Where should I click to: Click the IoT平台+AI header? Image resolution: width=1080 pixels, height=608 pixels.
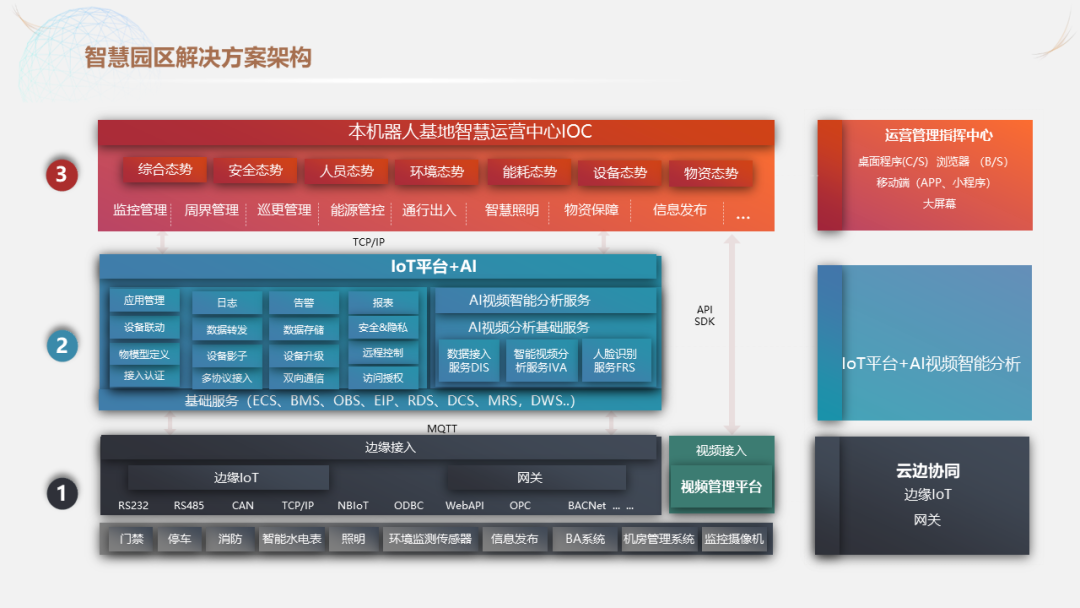click(378, 266)
